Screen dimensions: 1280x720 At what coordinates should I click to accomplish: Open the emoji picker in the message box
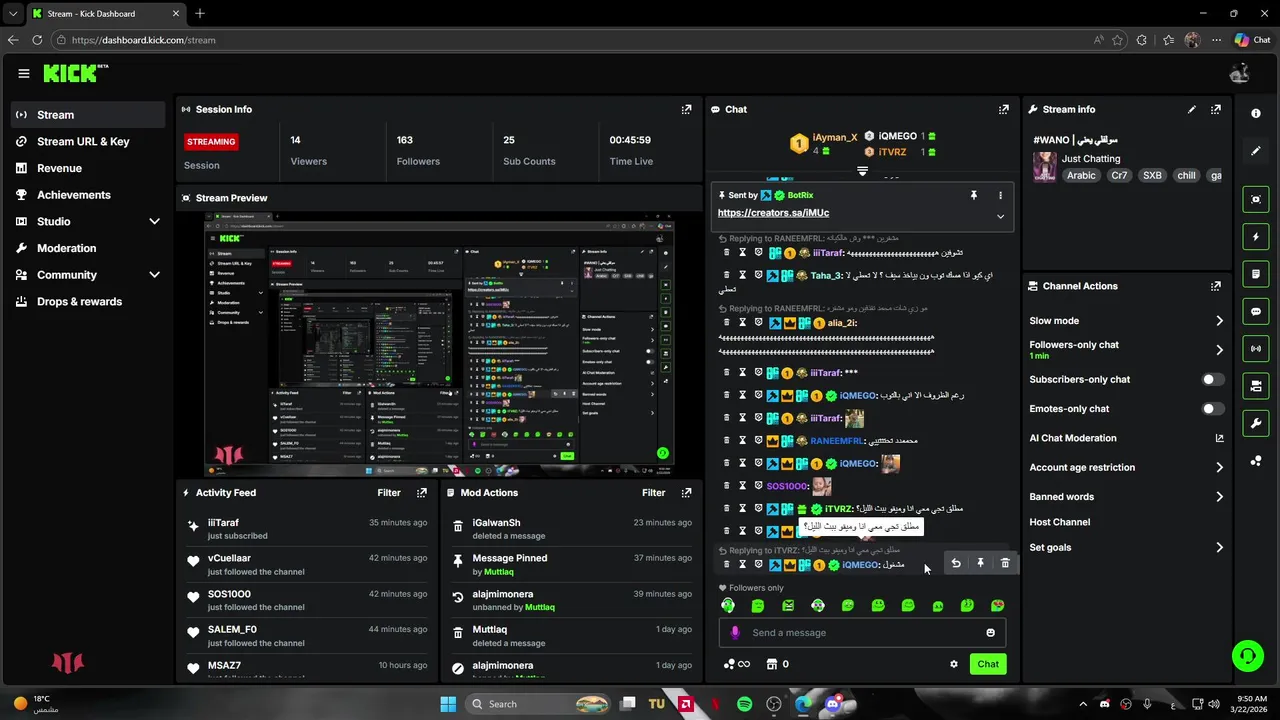tap(991, 632)
